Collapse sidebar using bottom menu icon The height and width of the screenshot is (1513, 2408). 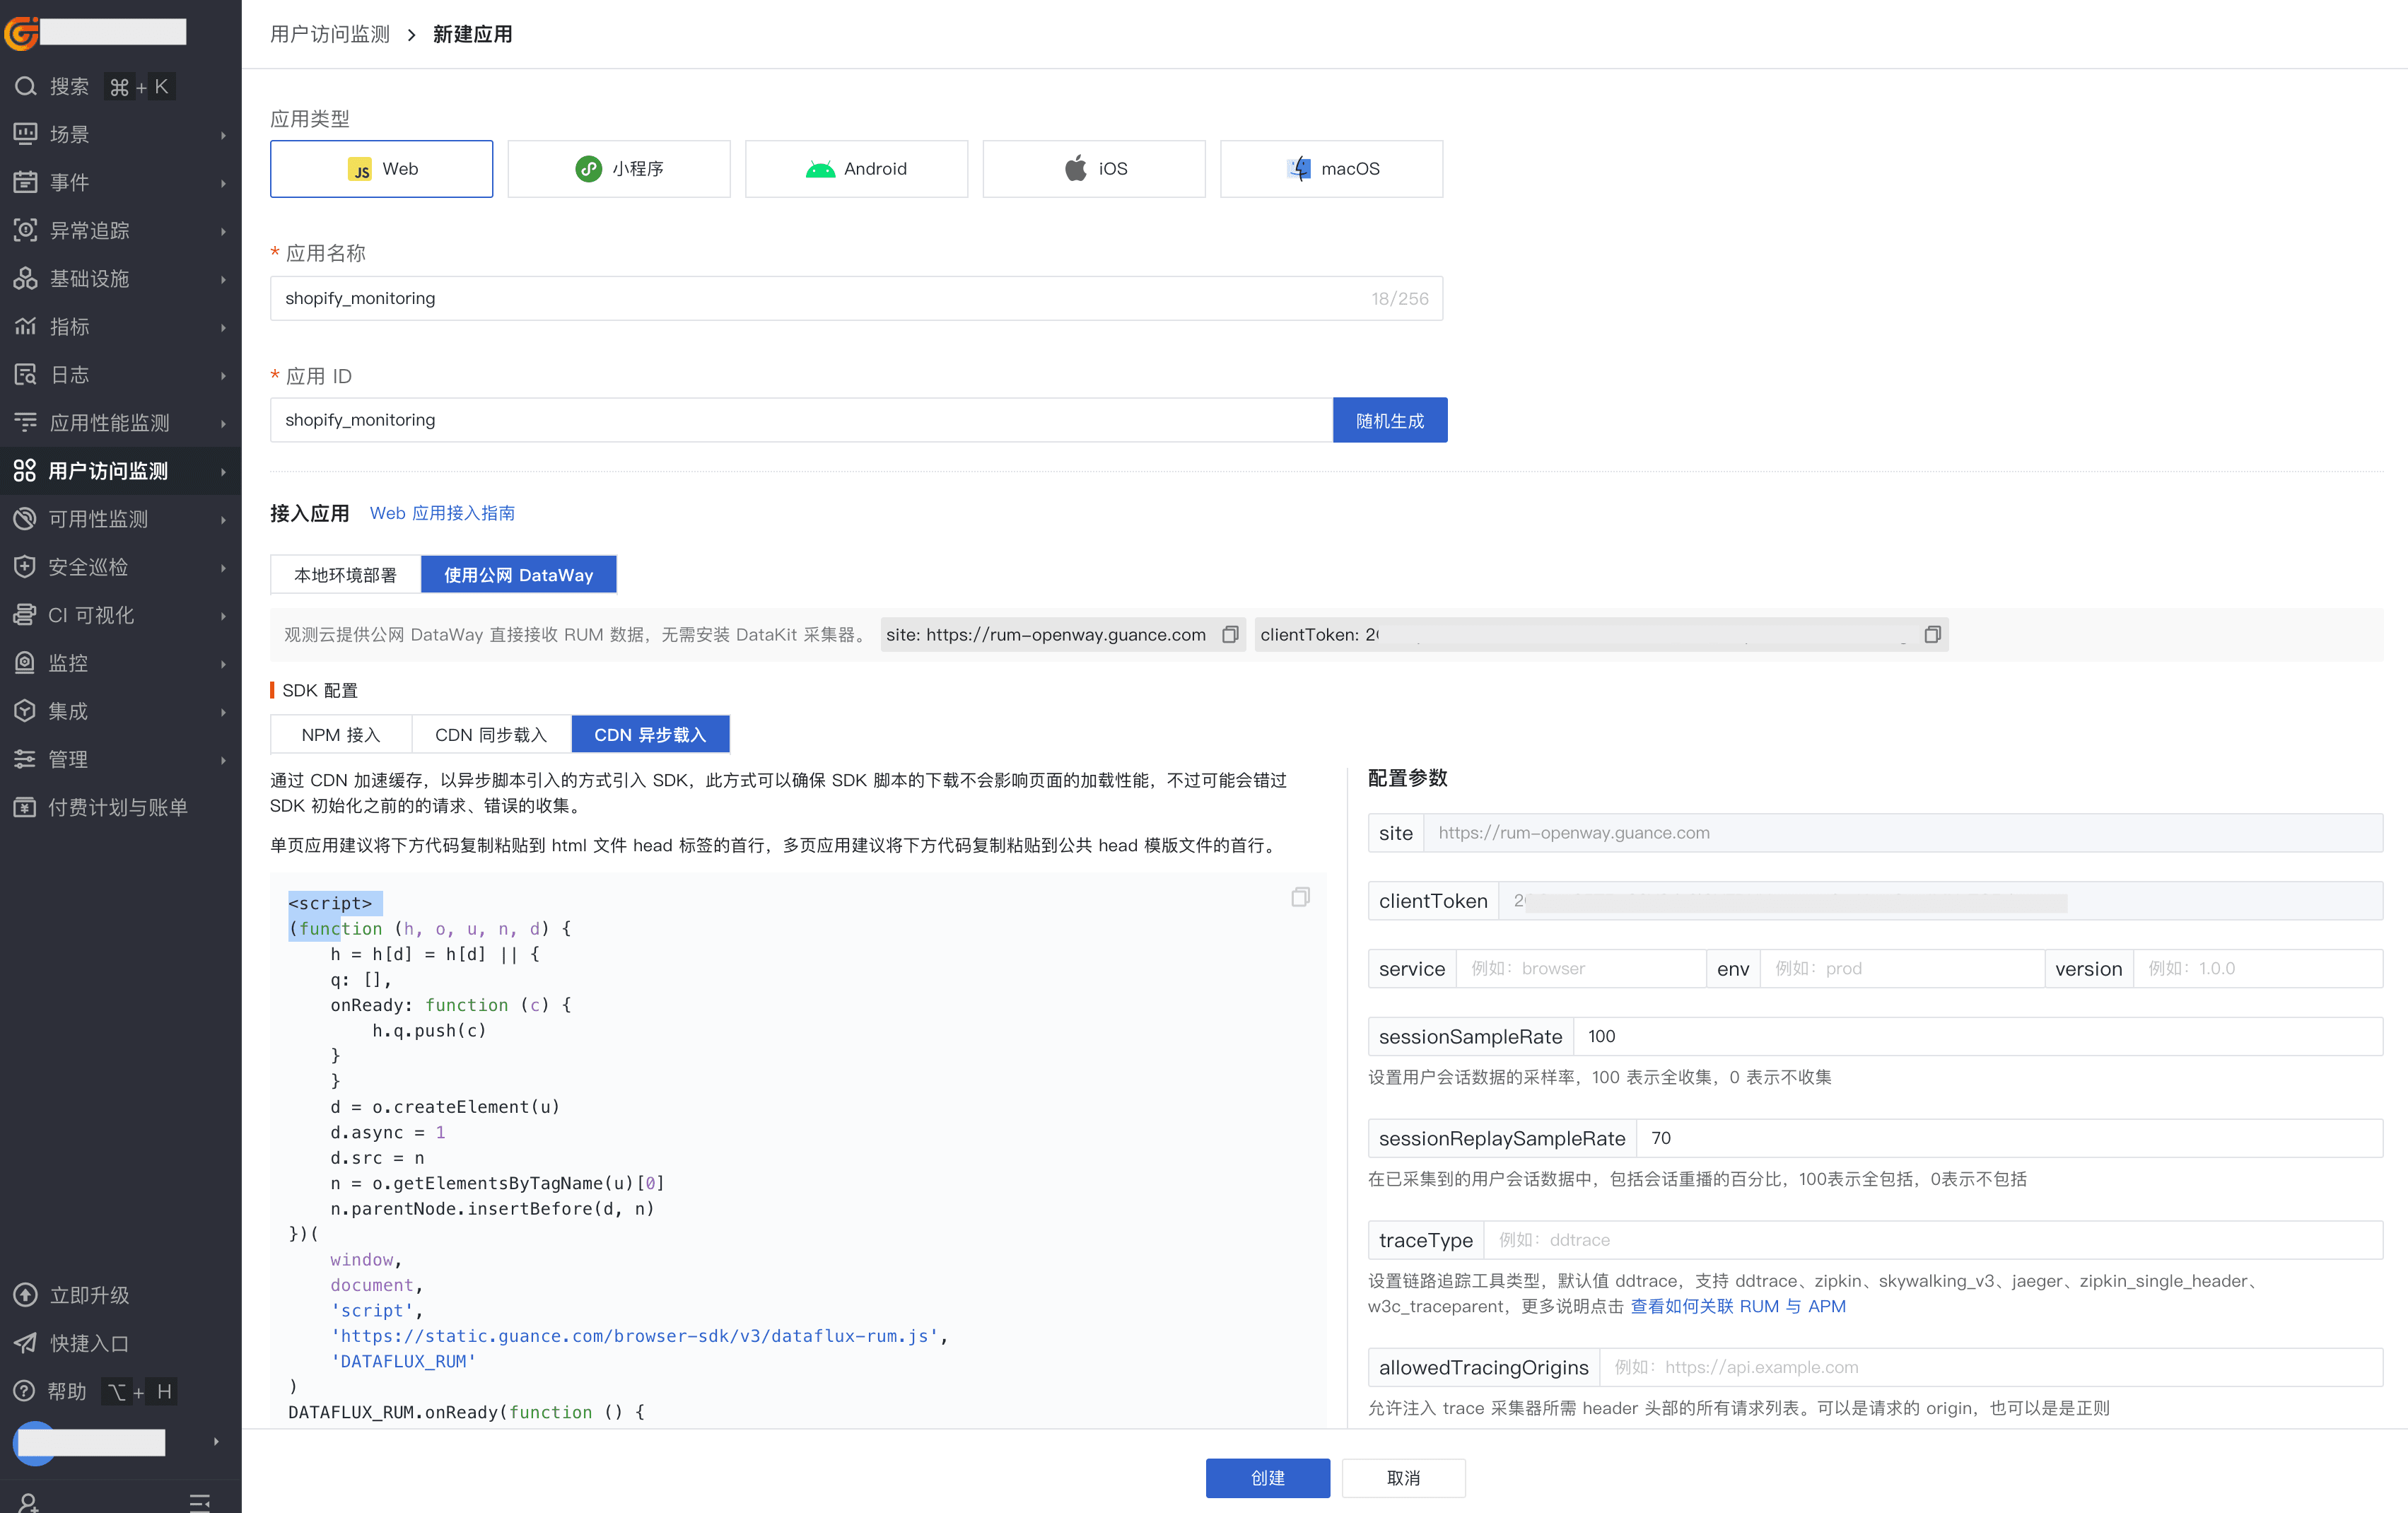tap(200, 1501)
